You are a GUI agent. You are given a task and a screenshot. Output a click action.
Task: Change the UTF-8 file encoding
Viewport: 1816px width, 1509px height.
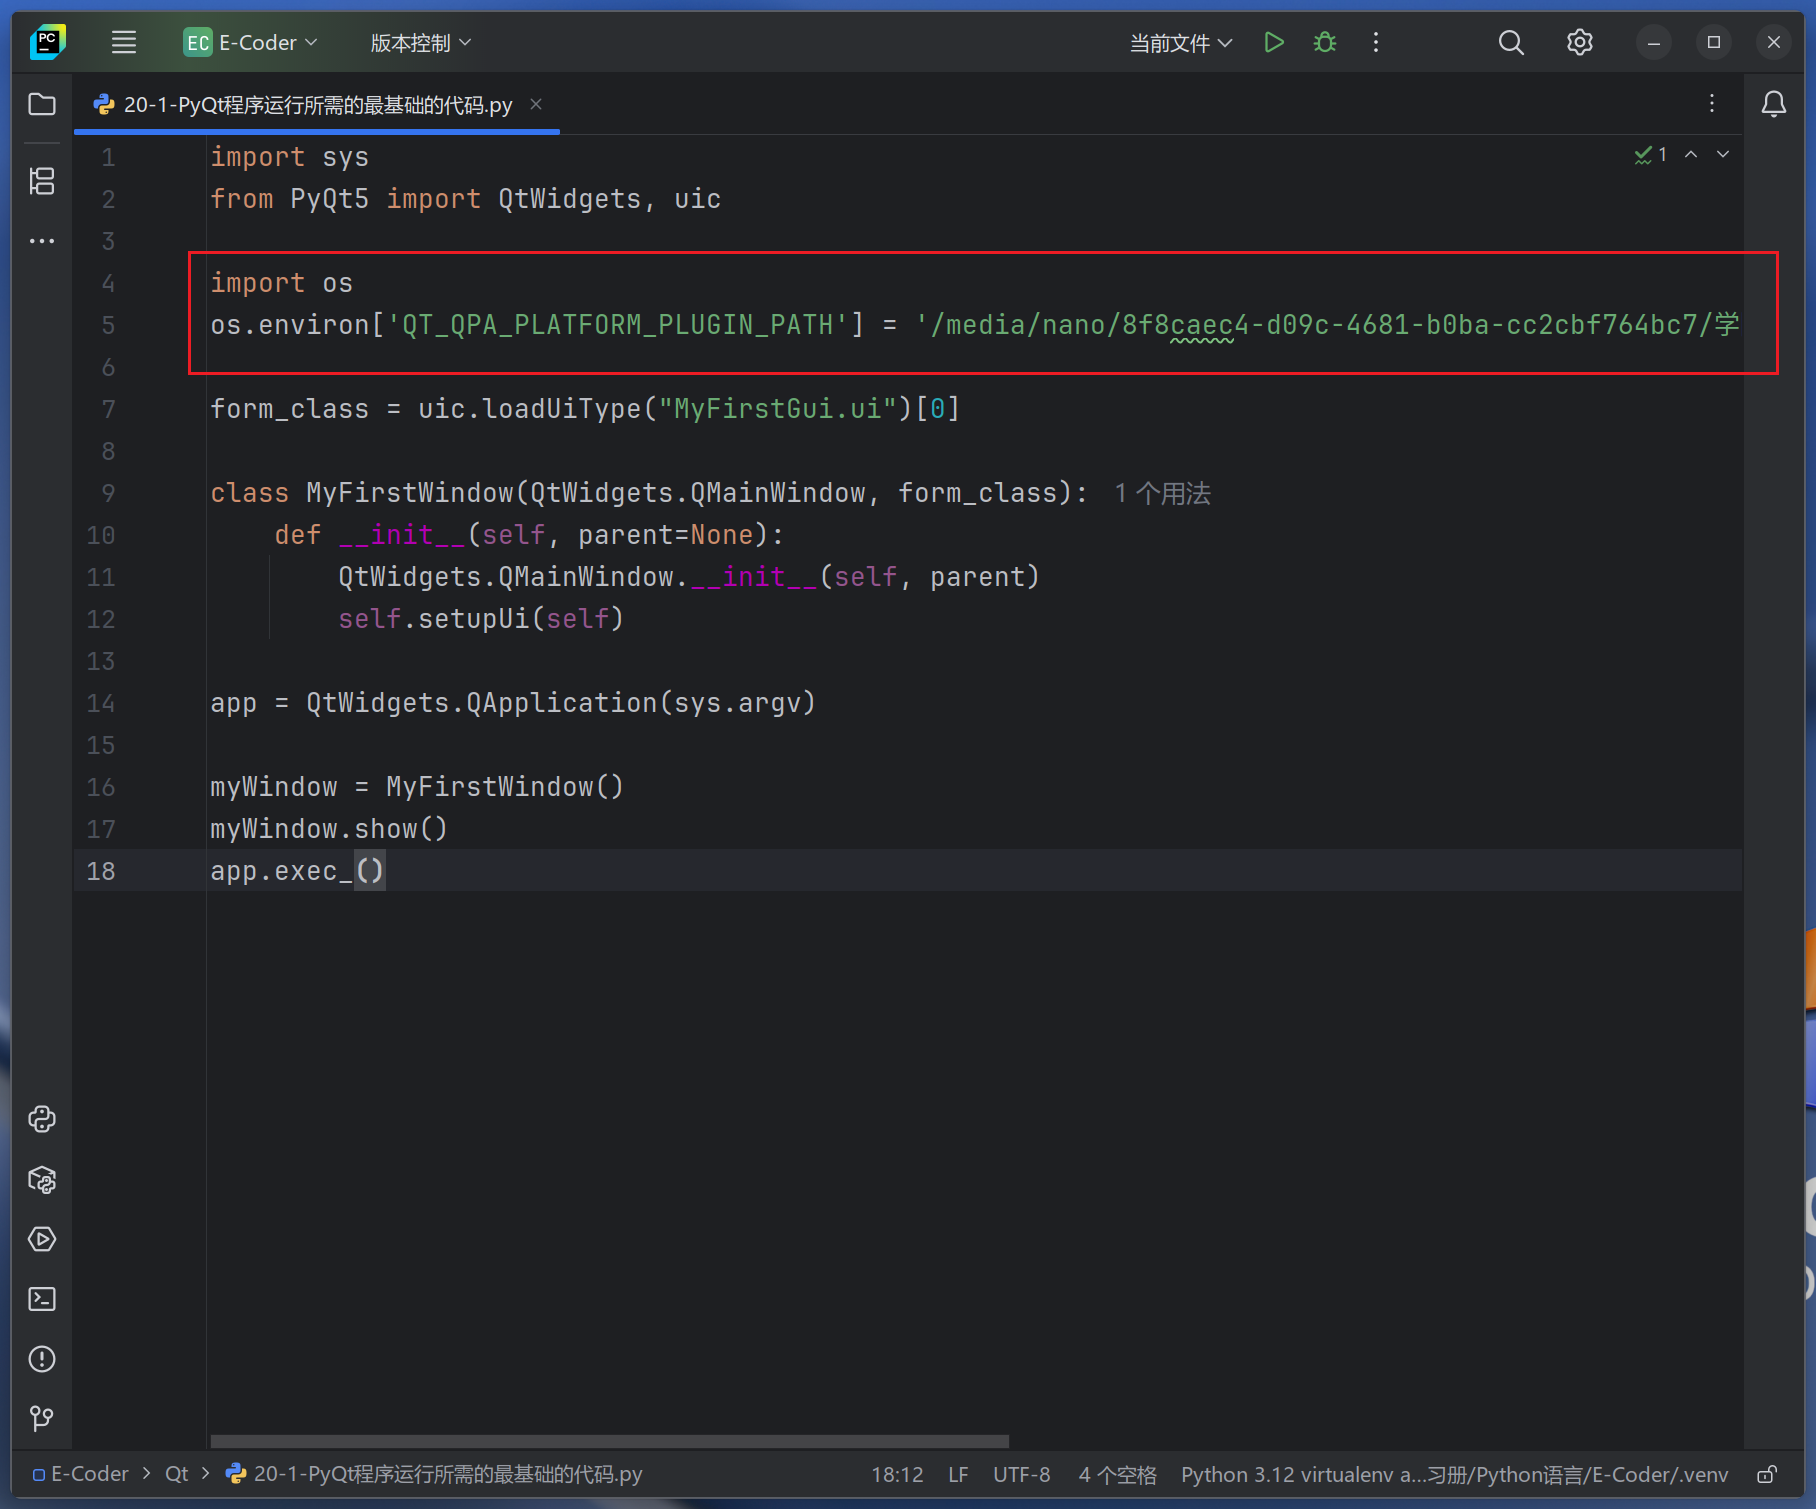click(x=1022, y=1475)
